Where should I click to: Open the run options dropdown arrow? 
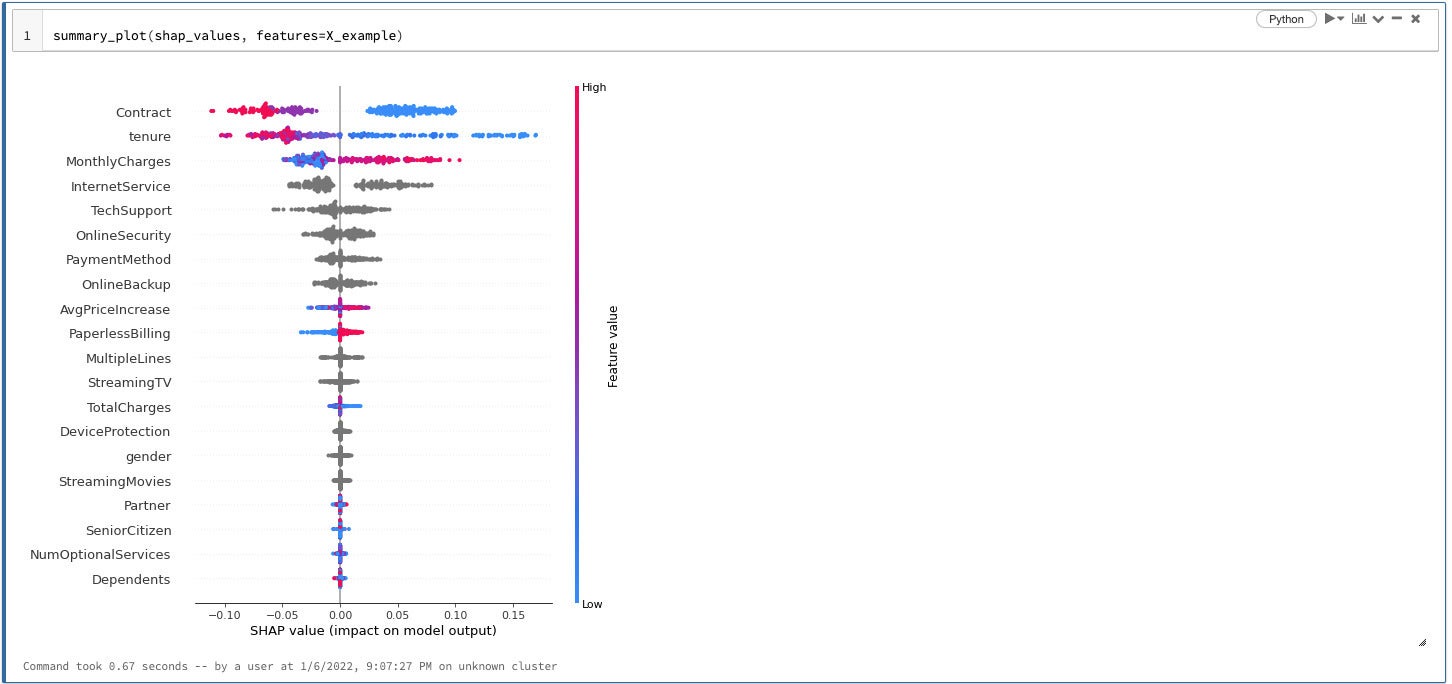(x=1341, y=19)
